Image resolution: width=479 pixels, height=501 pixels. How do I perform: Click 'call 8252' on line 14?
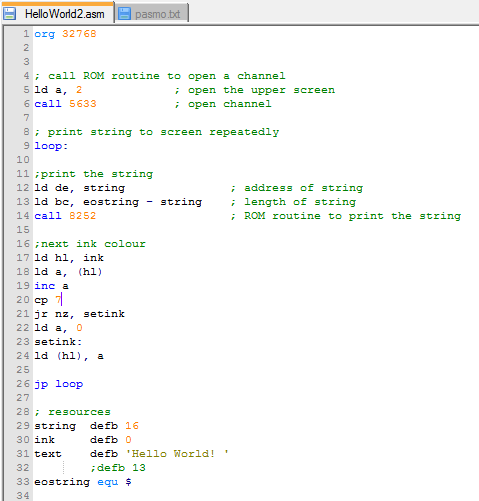coord(65,216)
